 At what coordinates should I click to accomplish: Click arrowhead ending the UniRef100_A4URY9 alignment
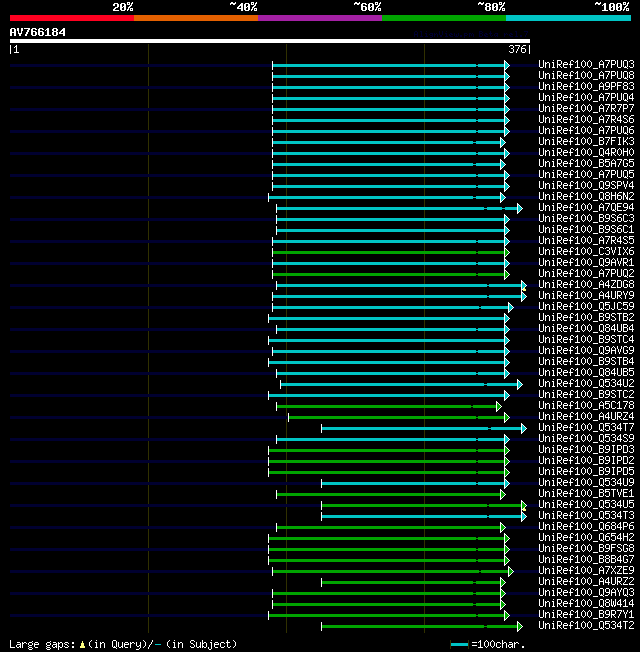point(524,296)
